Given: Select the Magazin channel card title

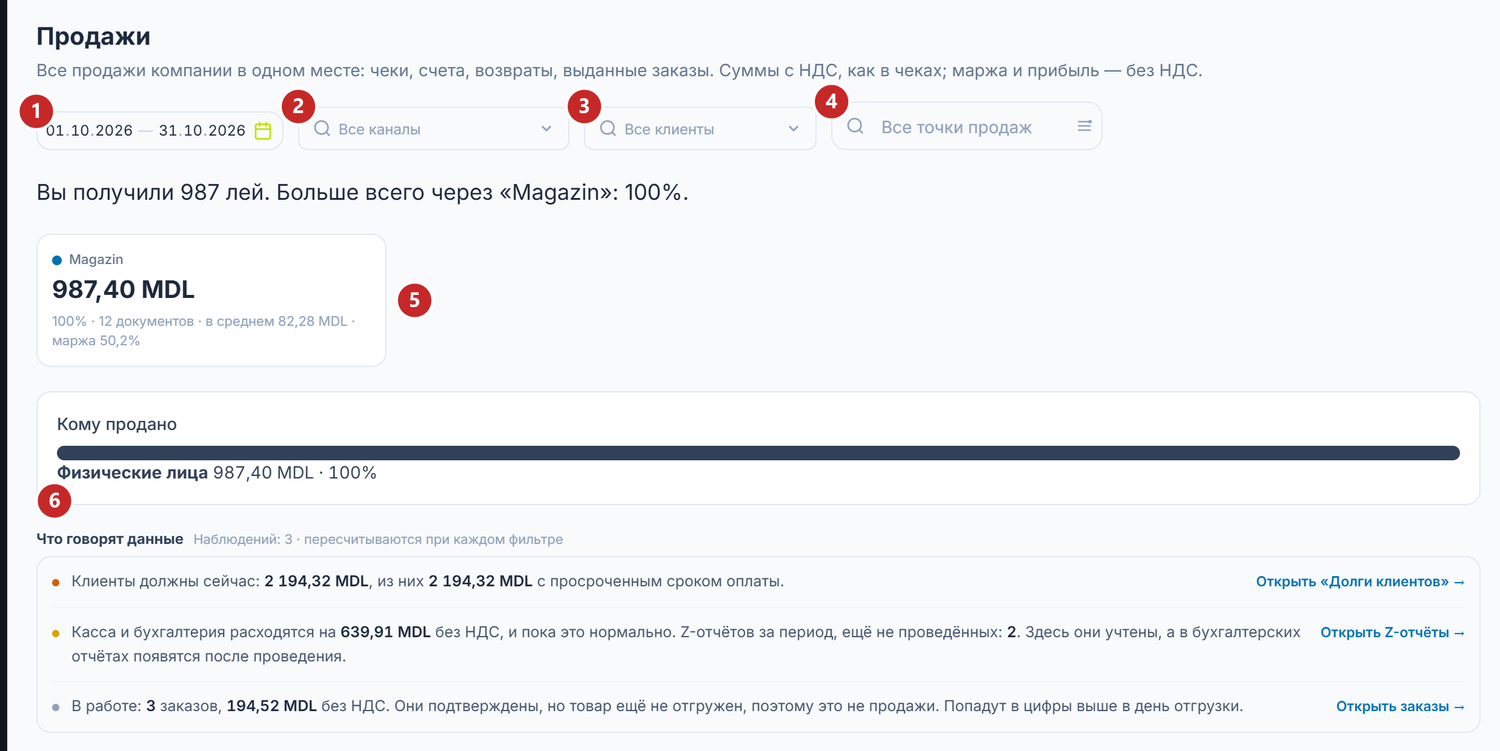Looking at the screenshot, I should pos(96,259).
